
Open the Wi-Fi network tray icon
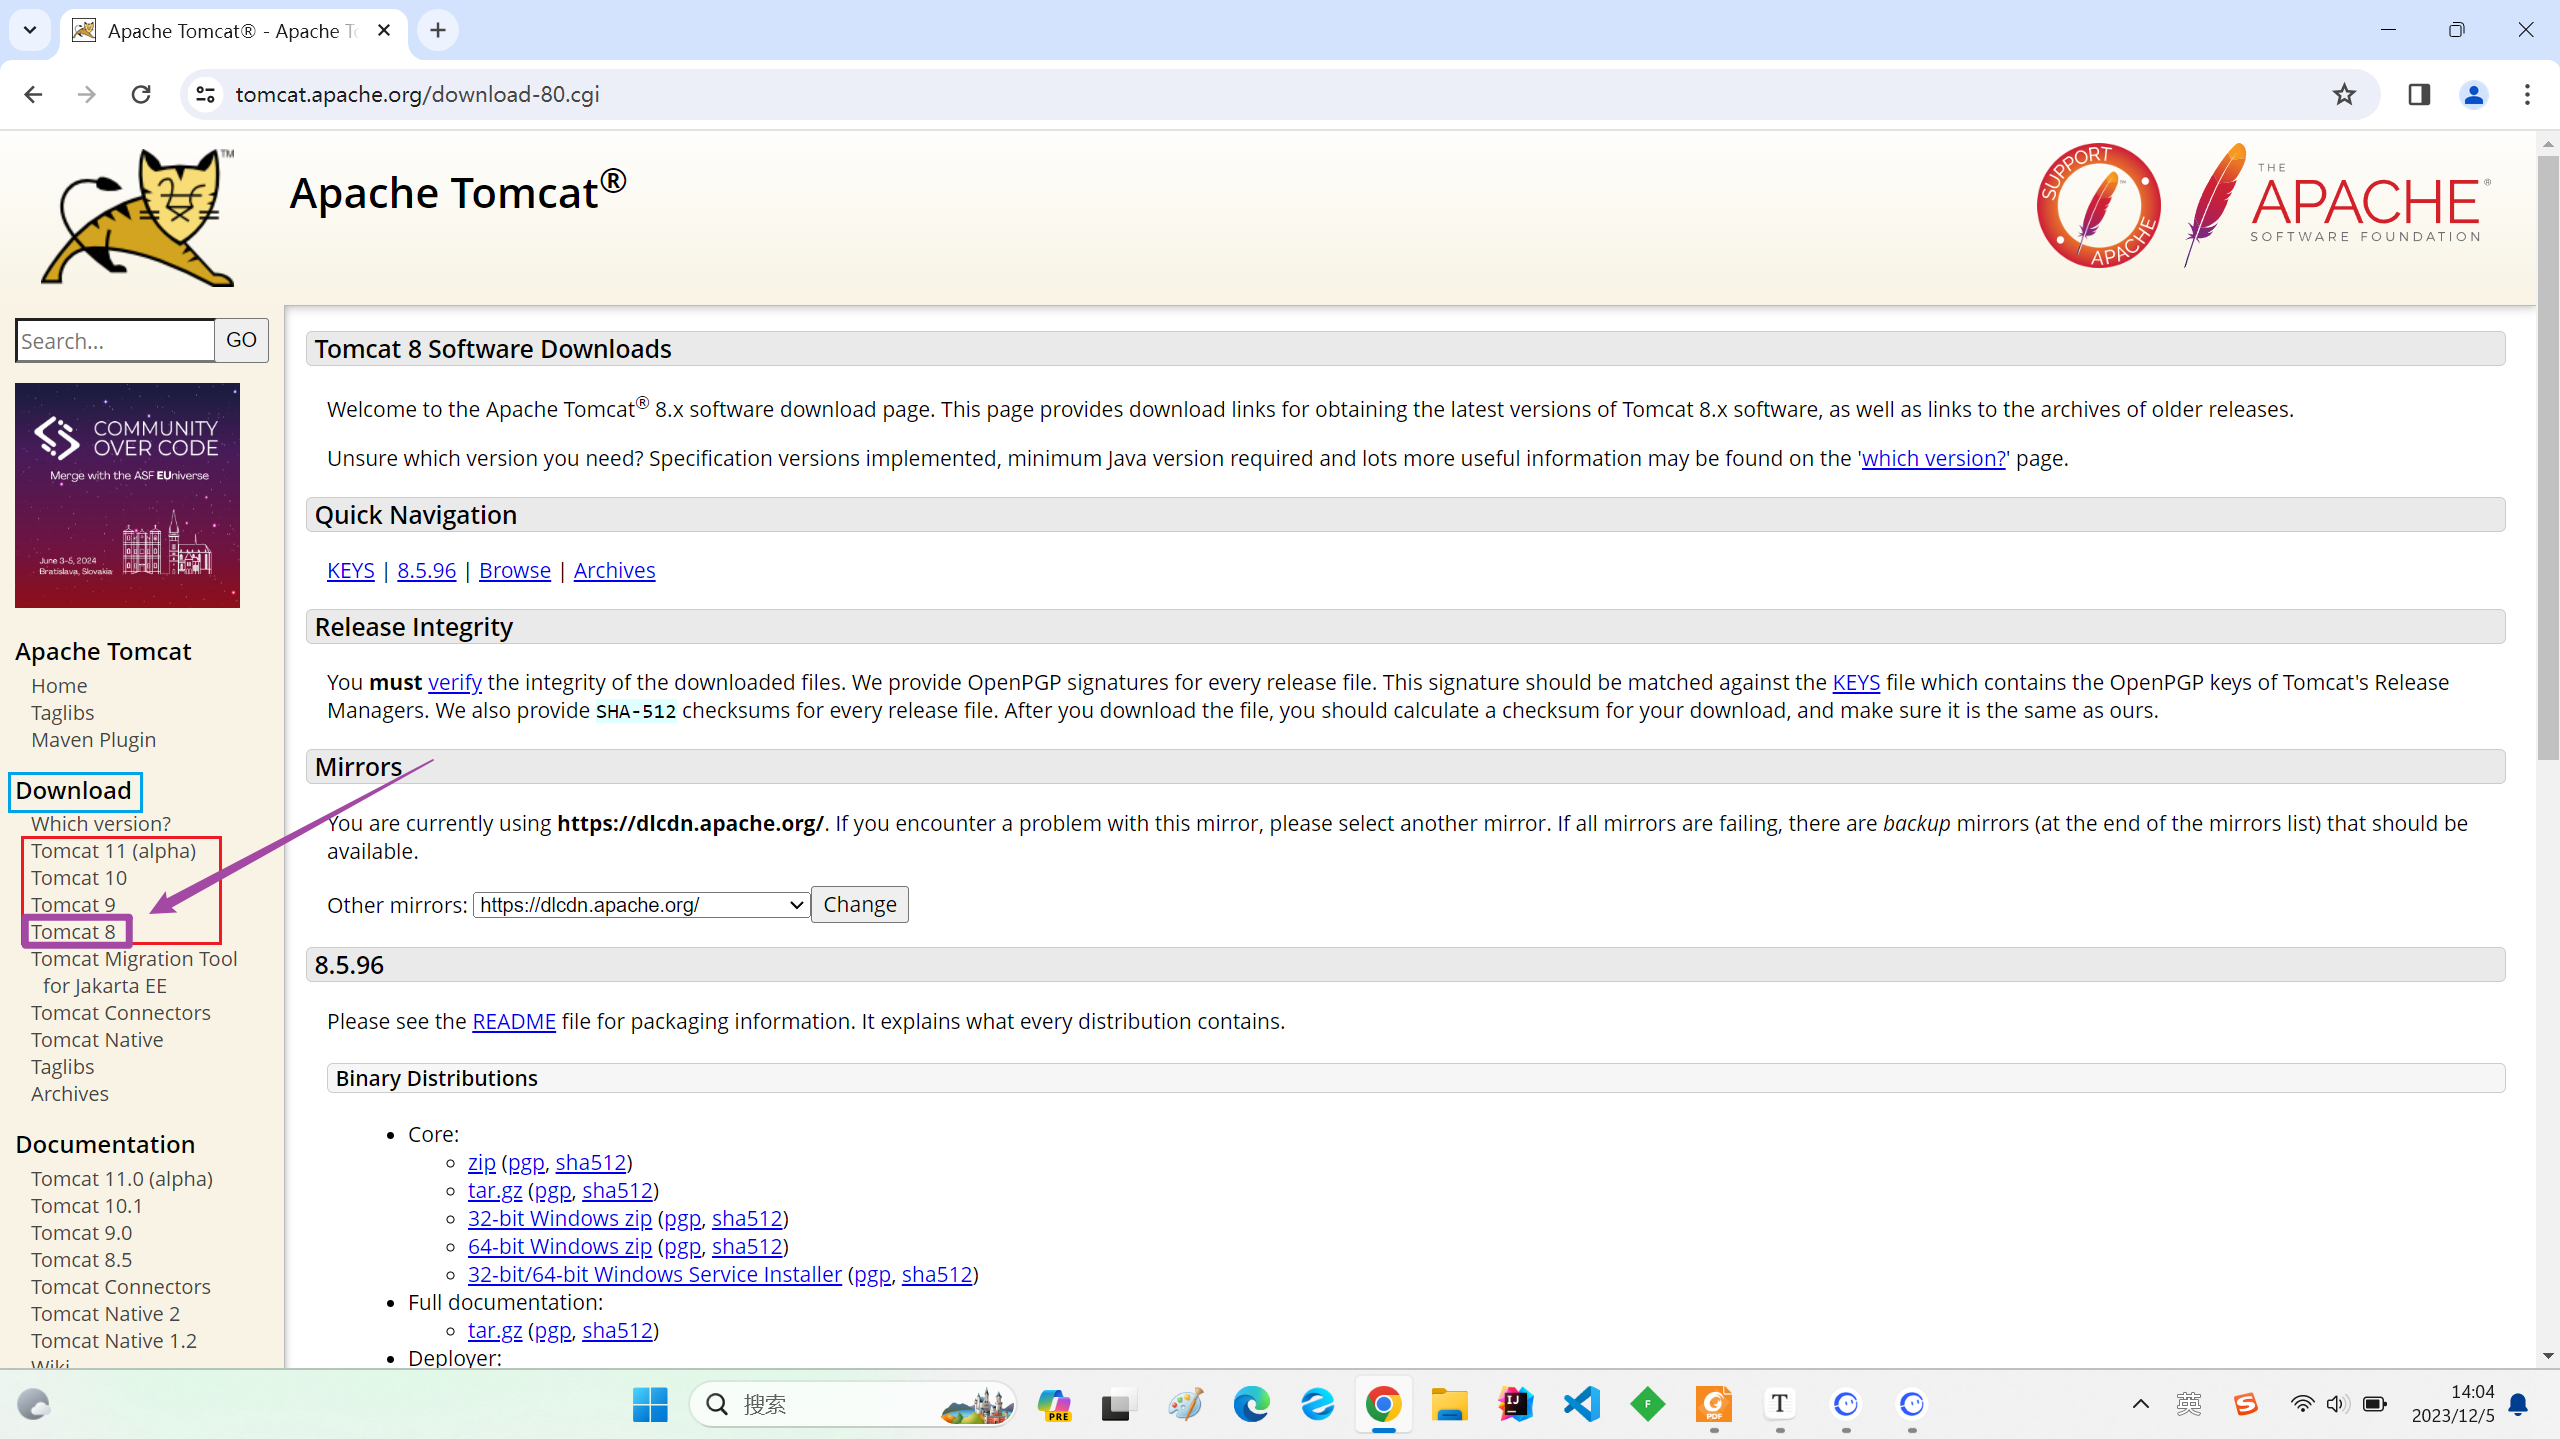click(2302, 1404)
